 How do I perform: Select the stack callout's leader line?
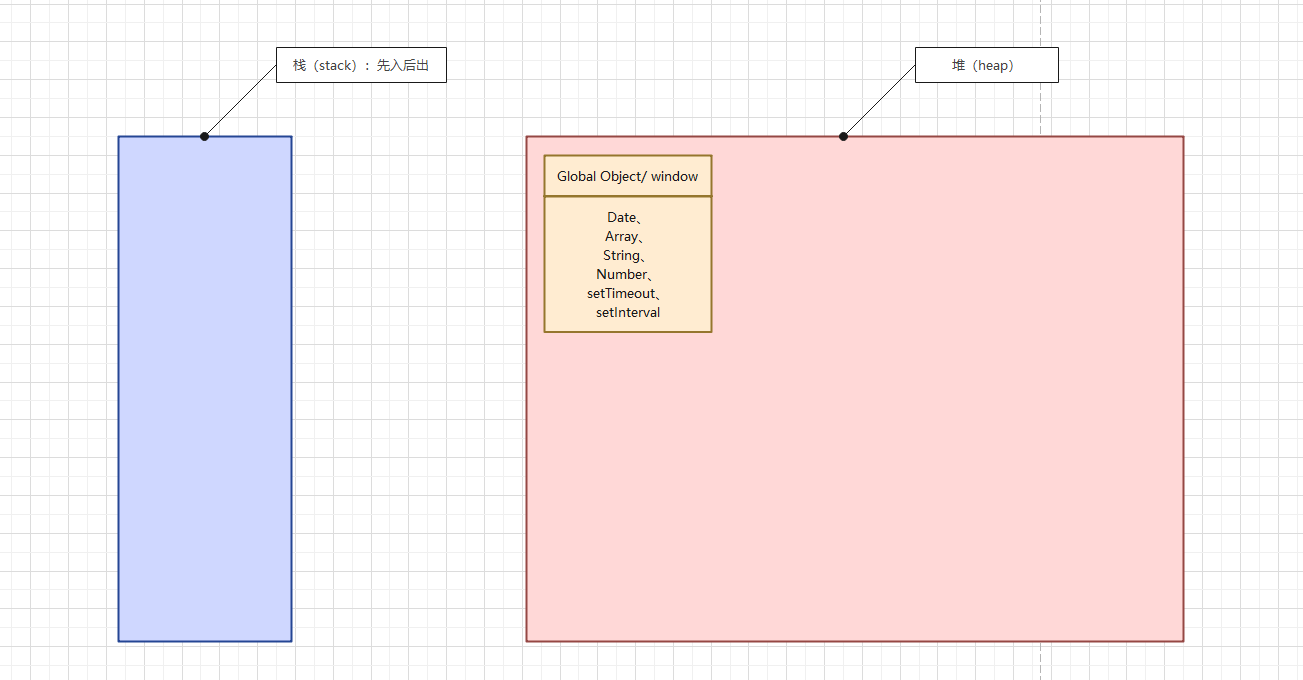click(240, 101)
